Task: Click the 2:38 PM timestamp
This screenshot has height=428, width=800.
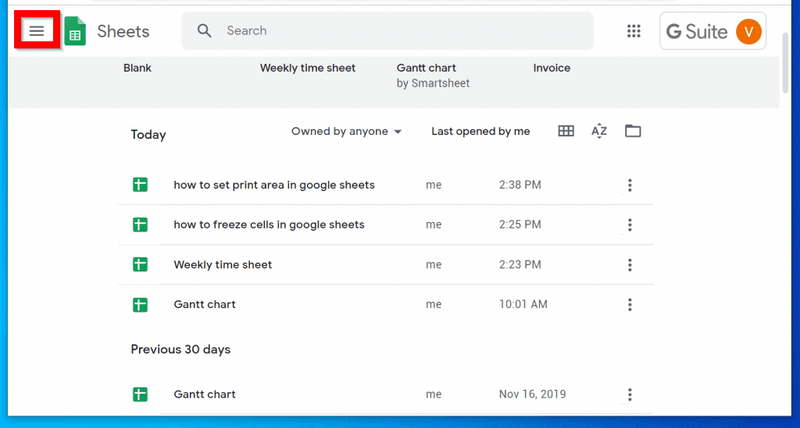Action: pyautogui.click(x=520, y=185)
